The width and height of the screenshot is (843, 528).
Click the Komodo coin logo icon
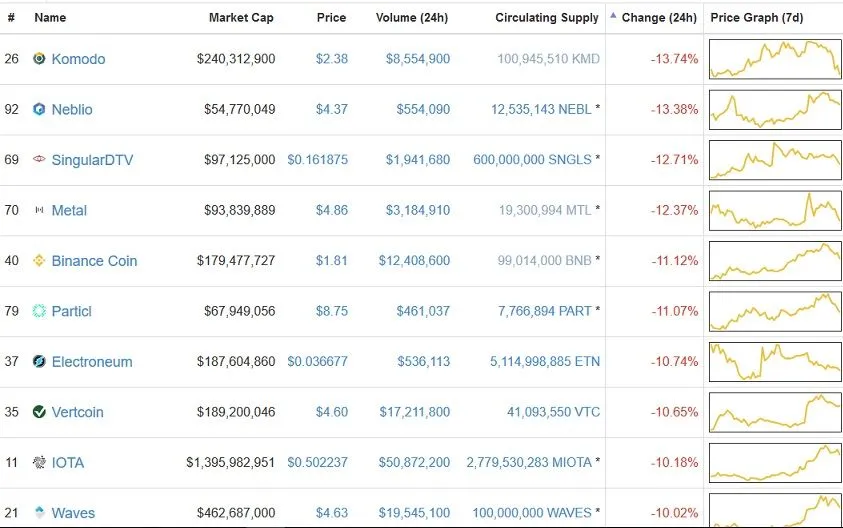click(x=39, y=58)
